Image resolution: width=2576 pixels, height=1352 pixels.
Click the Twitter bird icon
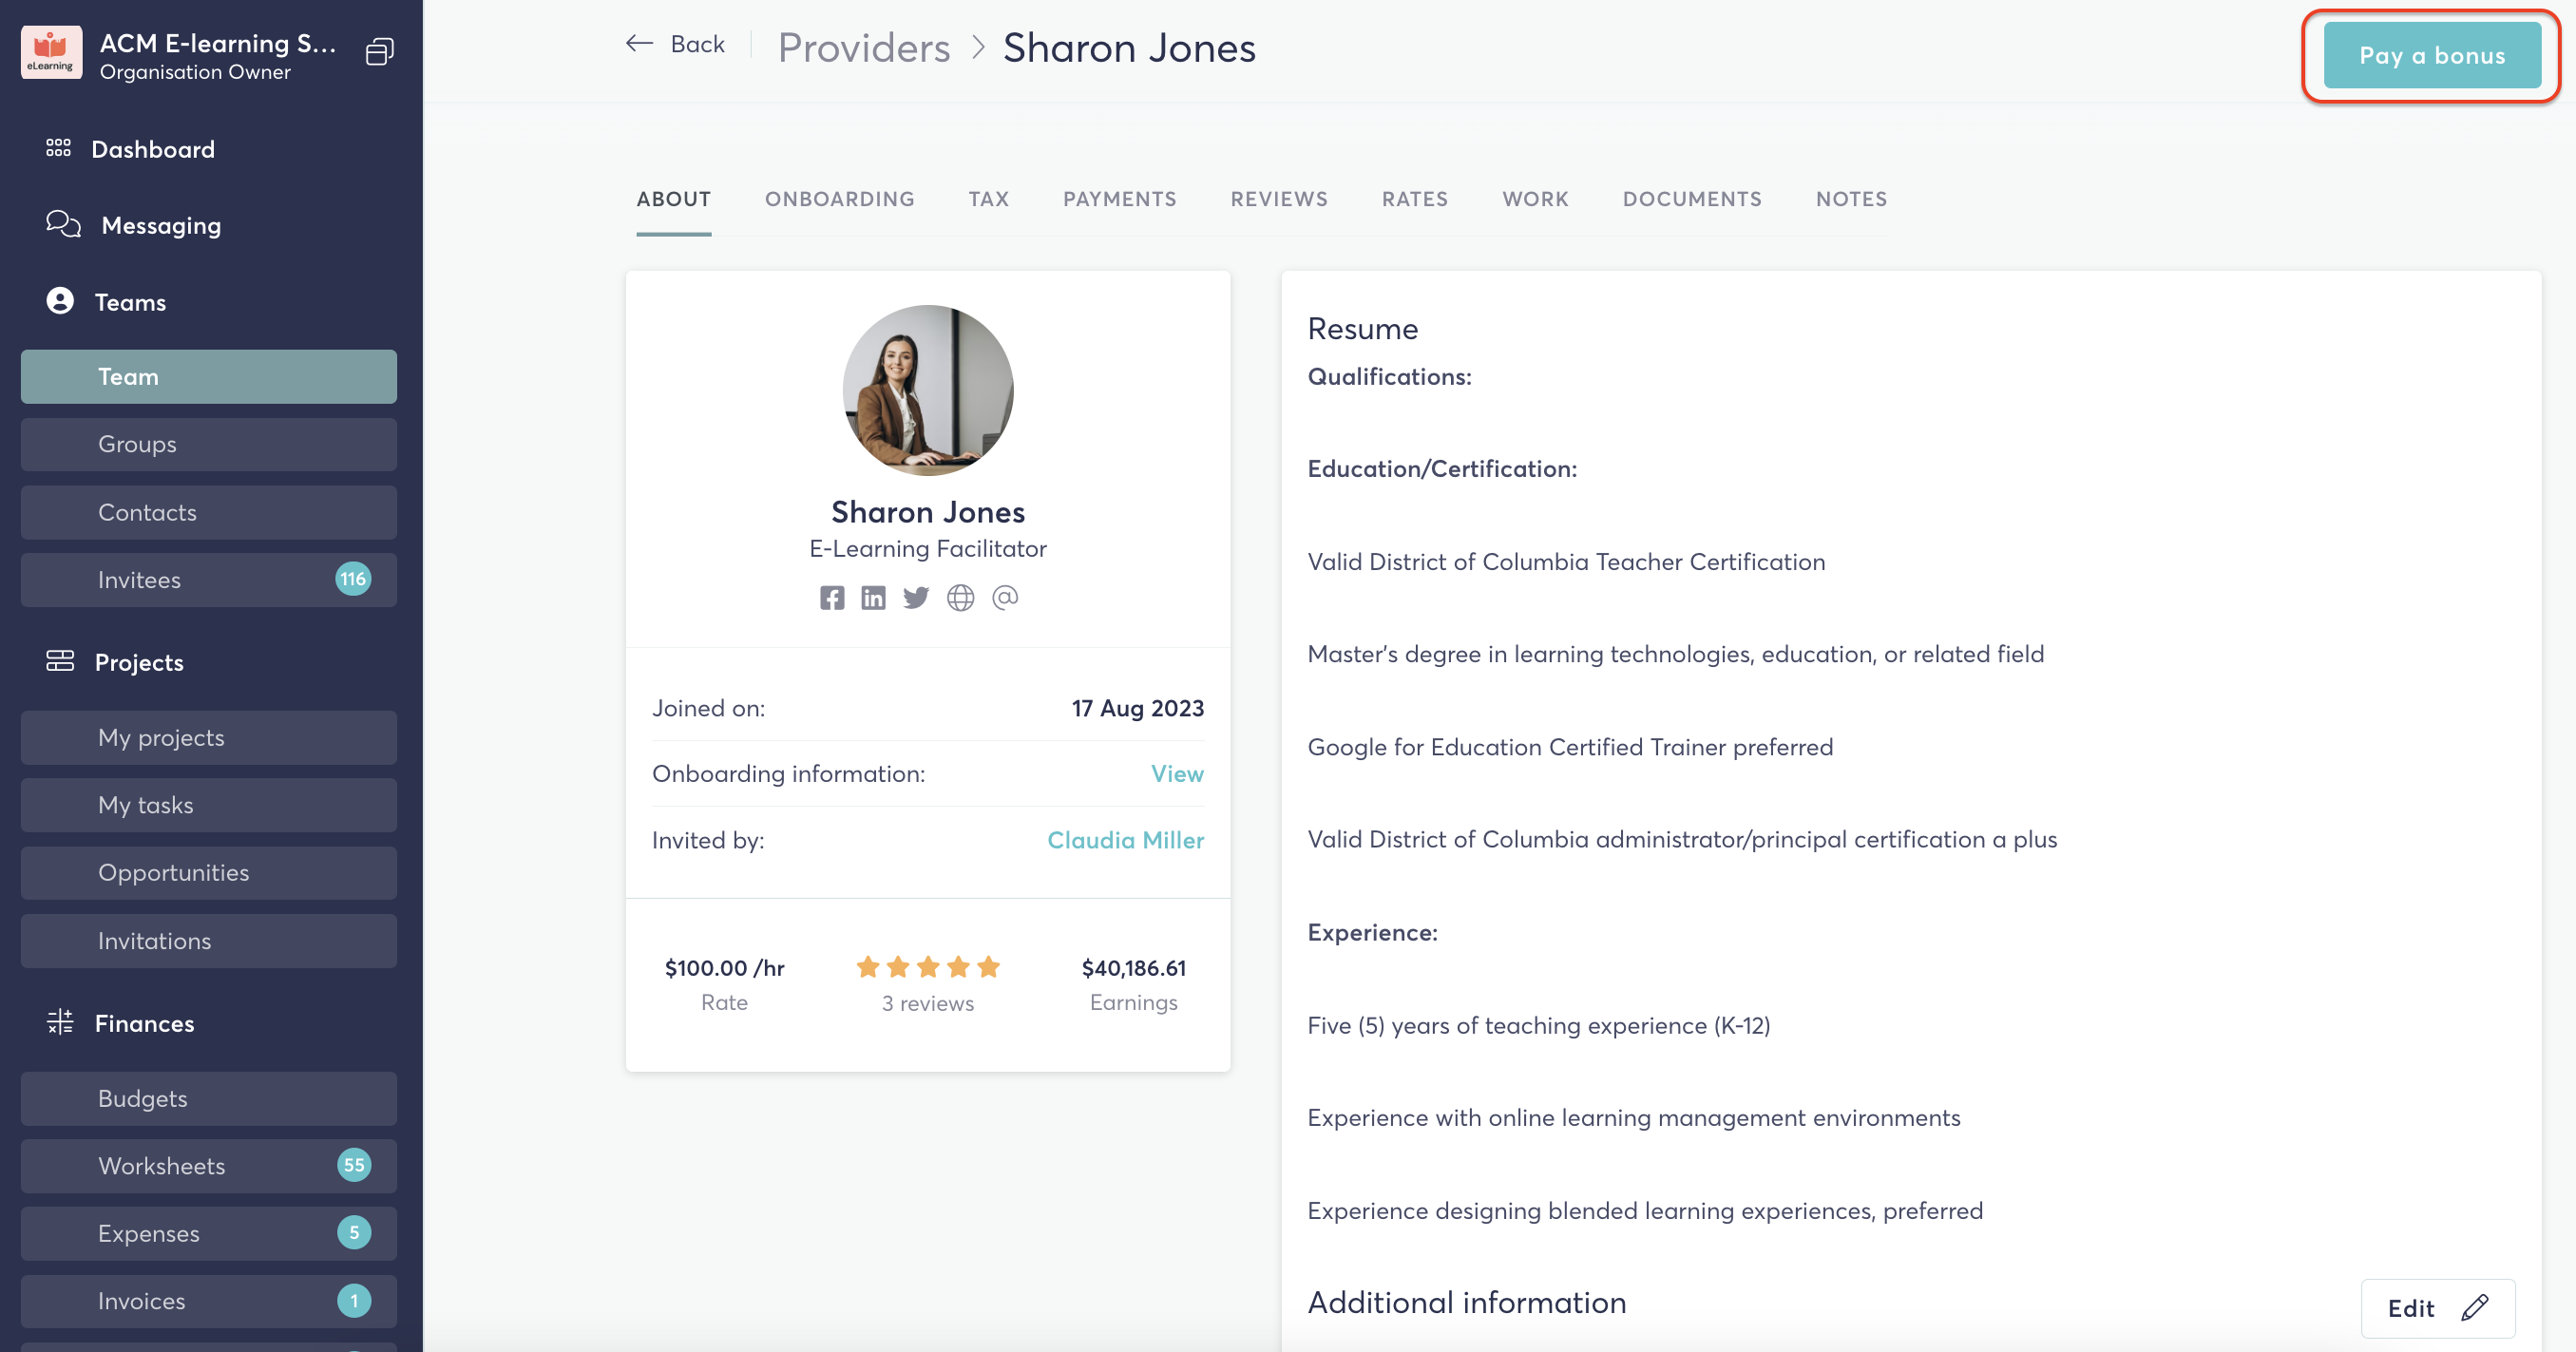[x=916, y=598]
